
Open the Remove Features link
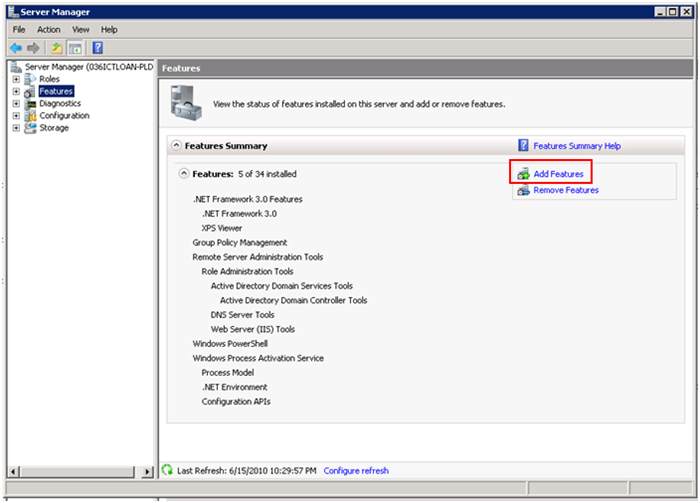tap(566, 190)
